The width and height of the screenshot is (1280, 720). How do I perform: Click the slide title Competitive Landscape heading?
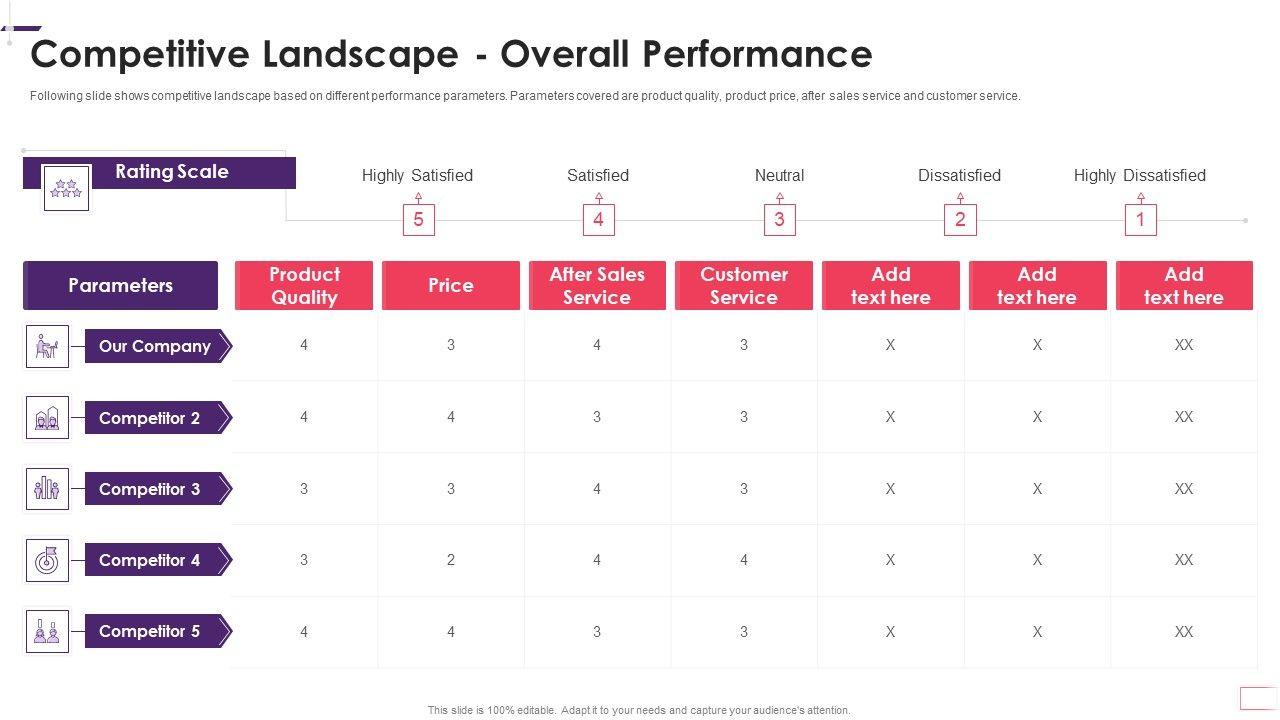pyautogui.click(x=451, y=54)
